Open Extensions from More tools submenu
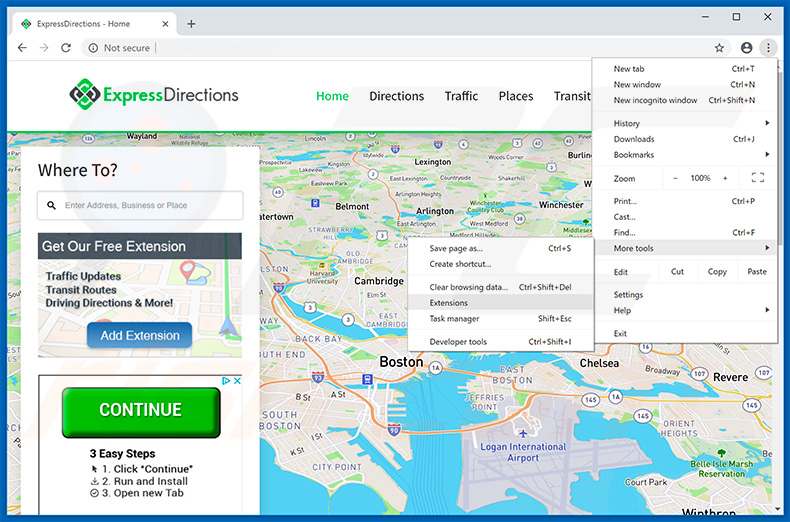This screenshot has width=790, height=522. coord(501,302)
